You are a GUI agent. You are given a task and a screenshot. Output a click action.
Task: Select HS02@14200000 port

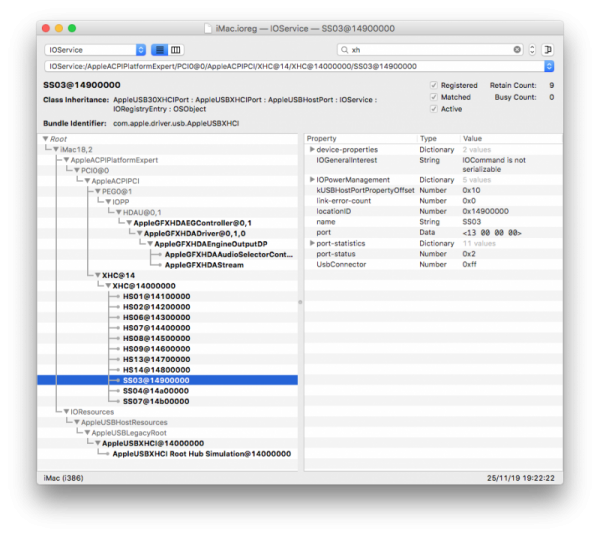157,307
